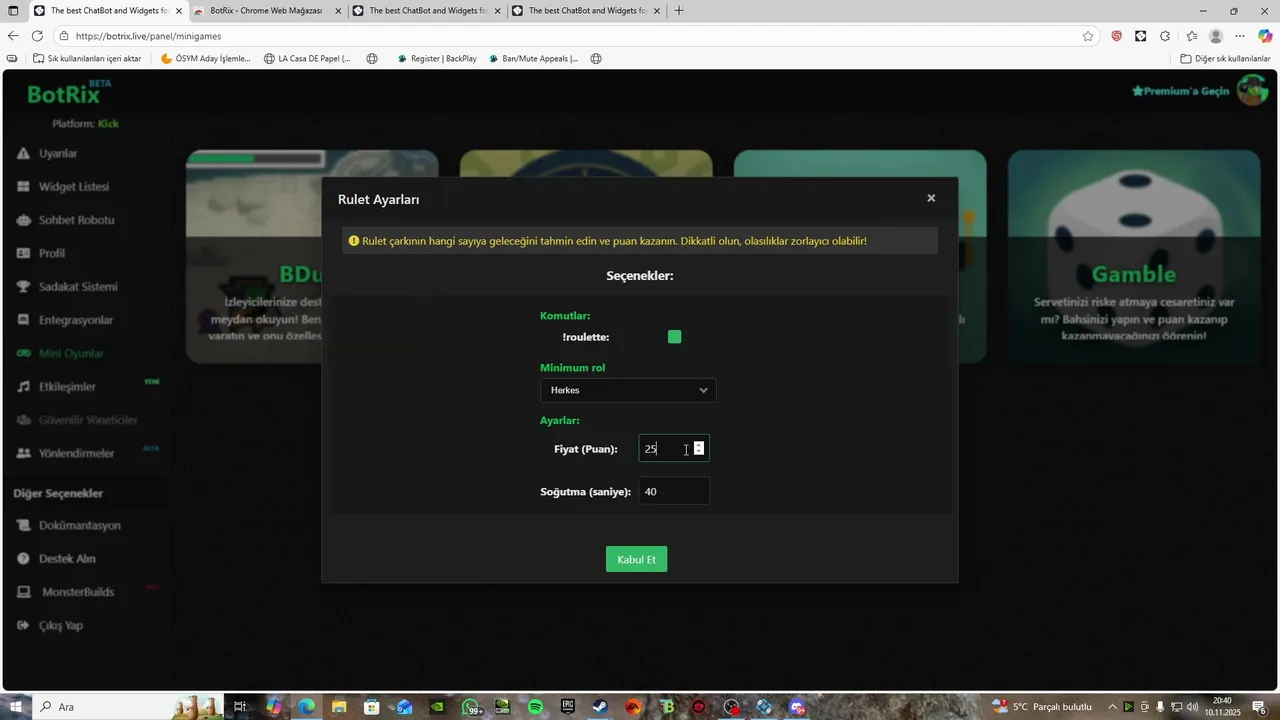The width and height of the screenshot is (1280, 720).
Task: Open the Favorites list icon
Action: pos(1191,36)
